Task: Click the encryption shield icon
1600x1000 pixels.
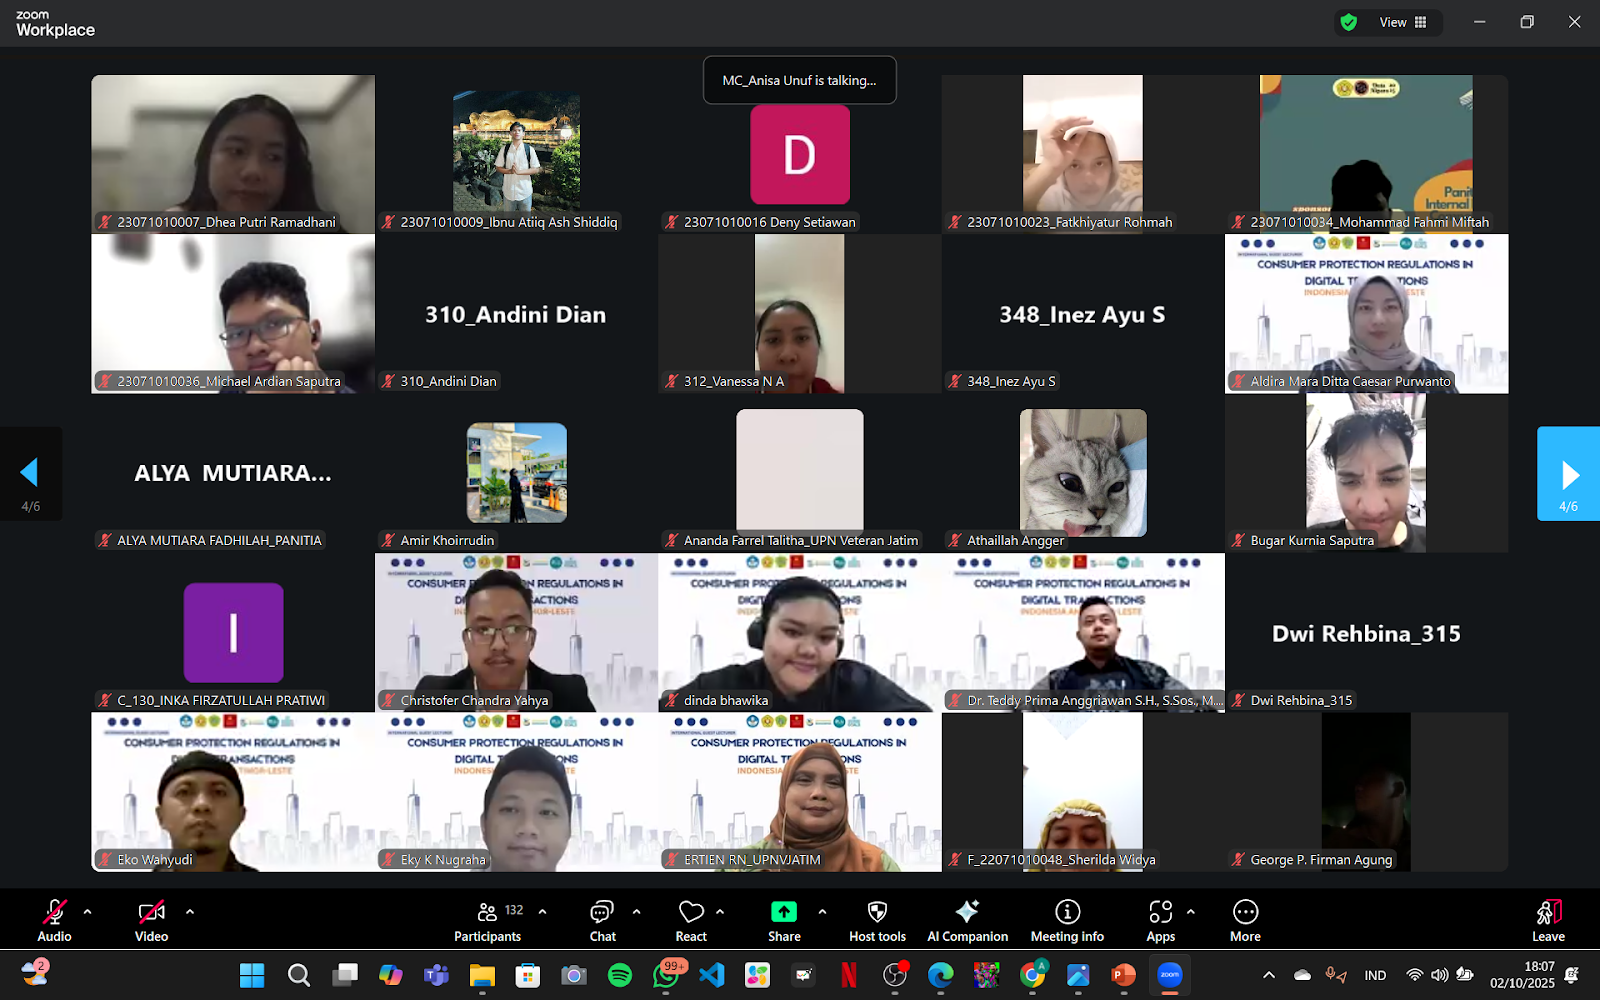Action: [1349, 22]
